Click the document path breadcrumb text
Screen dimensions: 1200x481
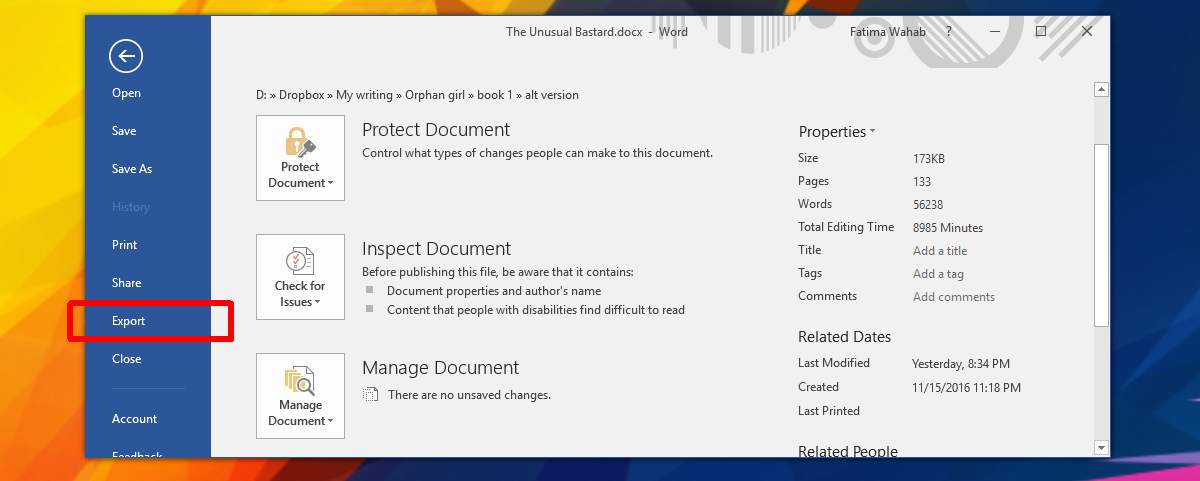point(417,95)
